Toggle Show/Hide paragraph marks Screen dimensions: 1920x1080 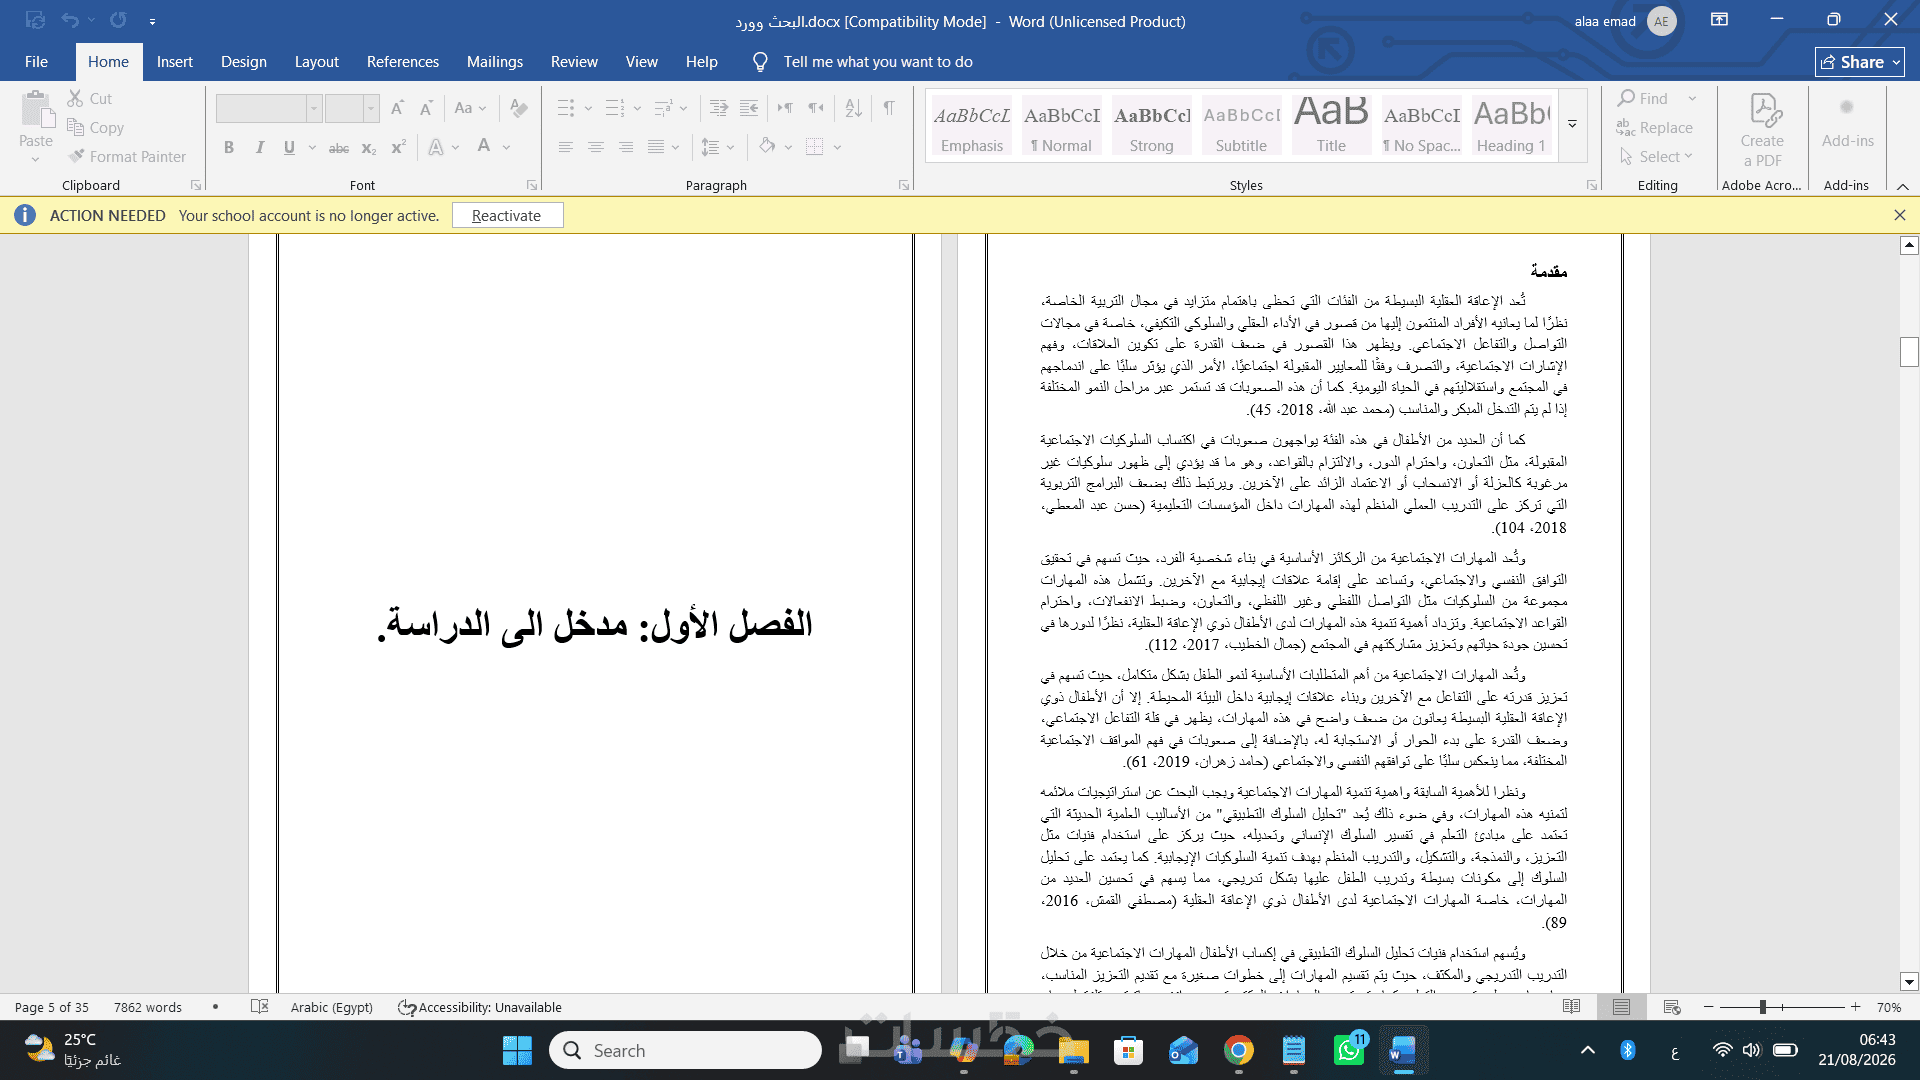click(889, 108)
